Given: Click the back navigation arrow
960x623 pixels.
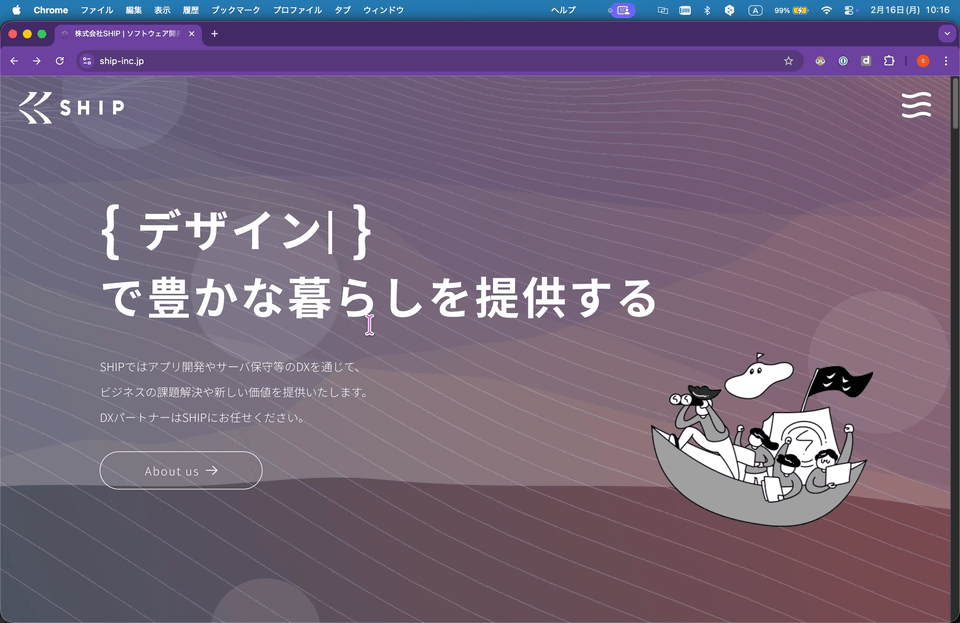Looking at the screenshot, I should click(x=13, y=60).
